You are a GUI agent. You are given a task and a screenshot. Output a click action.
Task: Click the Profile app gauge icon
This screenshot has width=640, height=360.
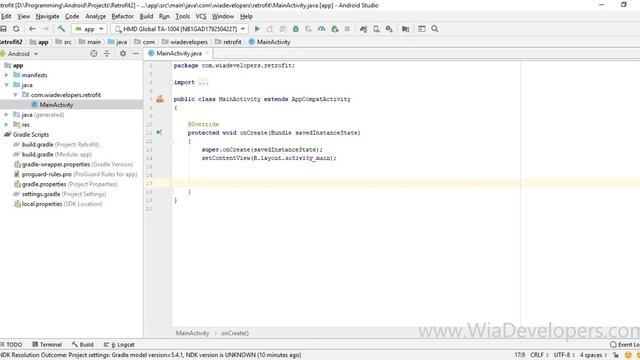click(x=322, y=29)
